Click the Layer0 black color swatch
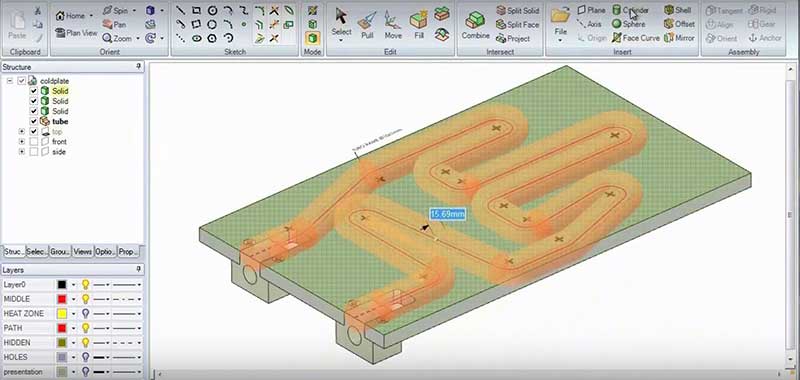This screenshot has height=380, width=800. (62, 285)
